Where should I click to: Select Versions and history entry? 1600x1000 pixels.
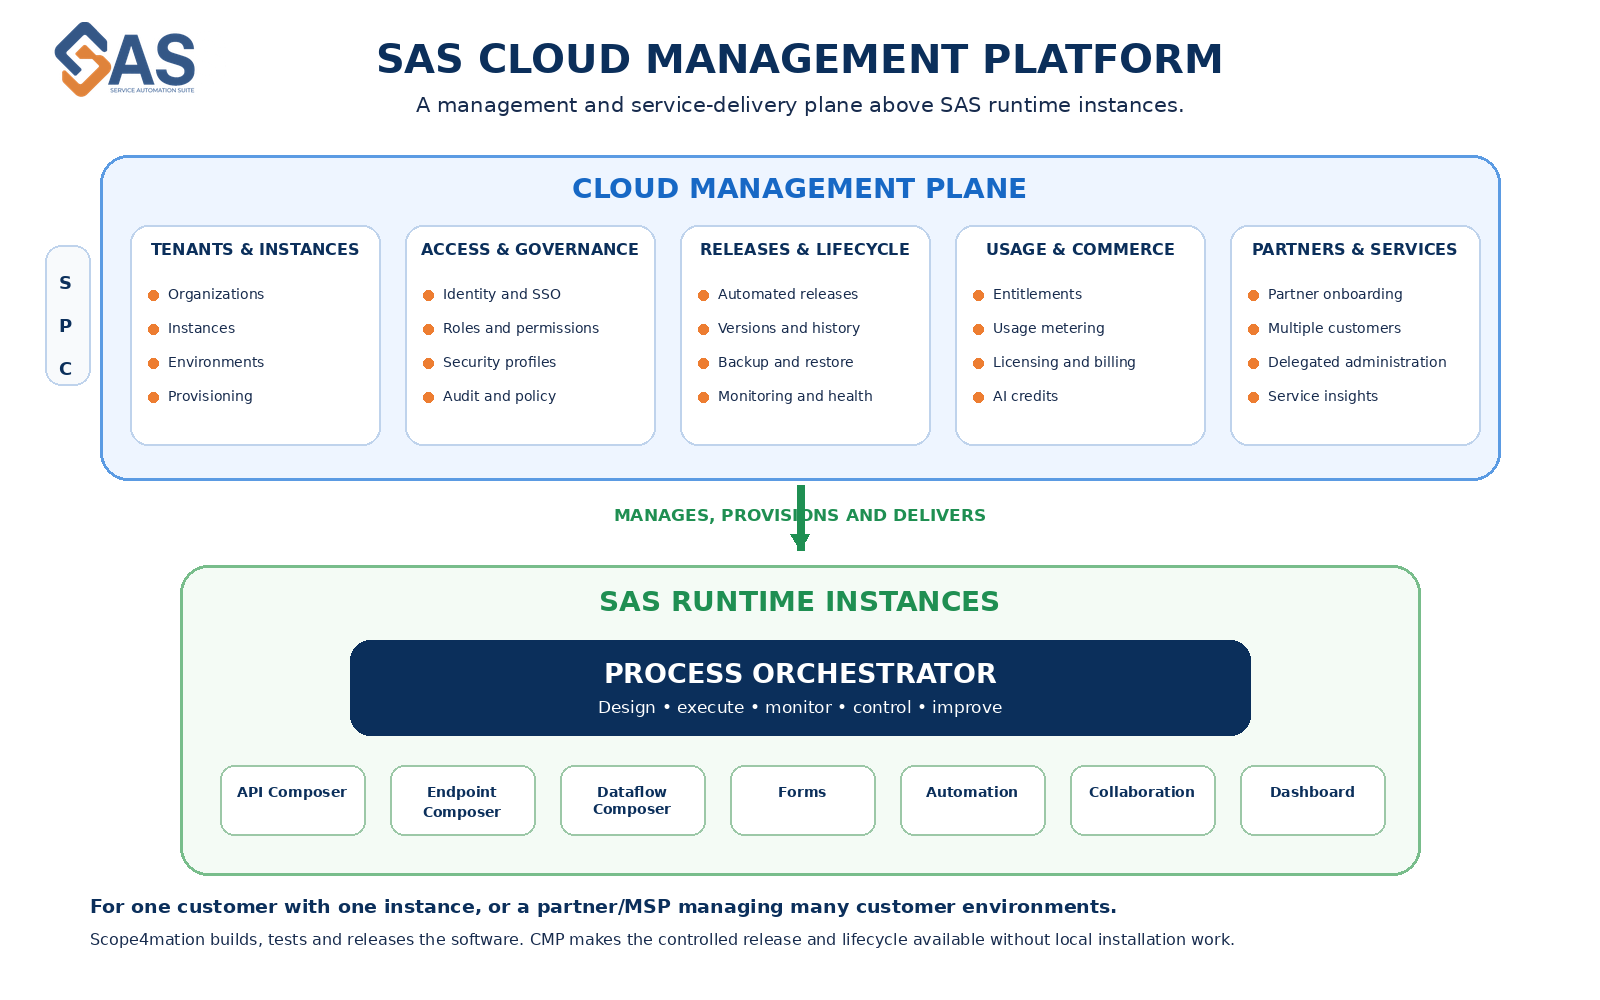(779, 328)
